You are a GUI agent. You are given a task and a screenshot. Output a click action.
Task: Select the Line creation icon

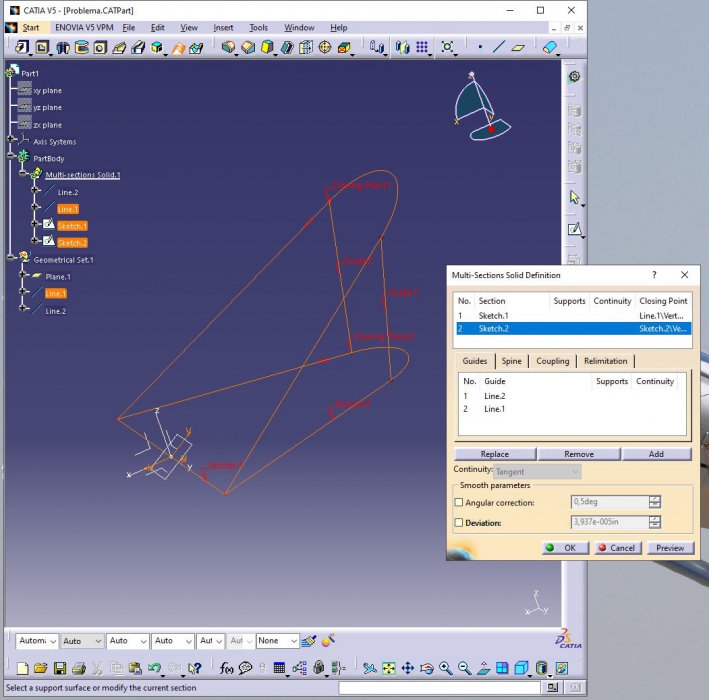pyautogui.click(x=499, y=47)
